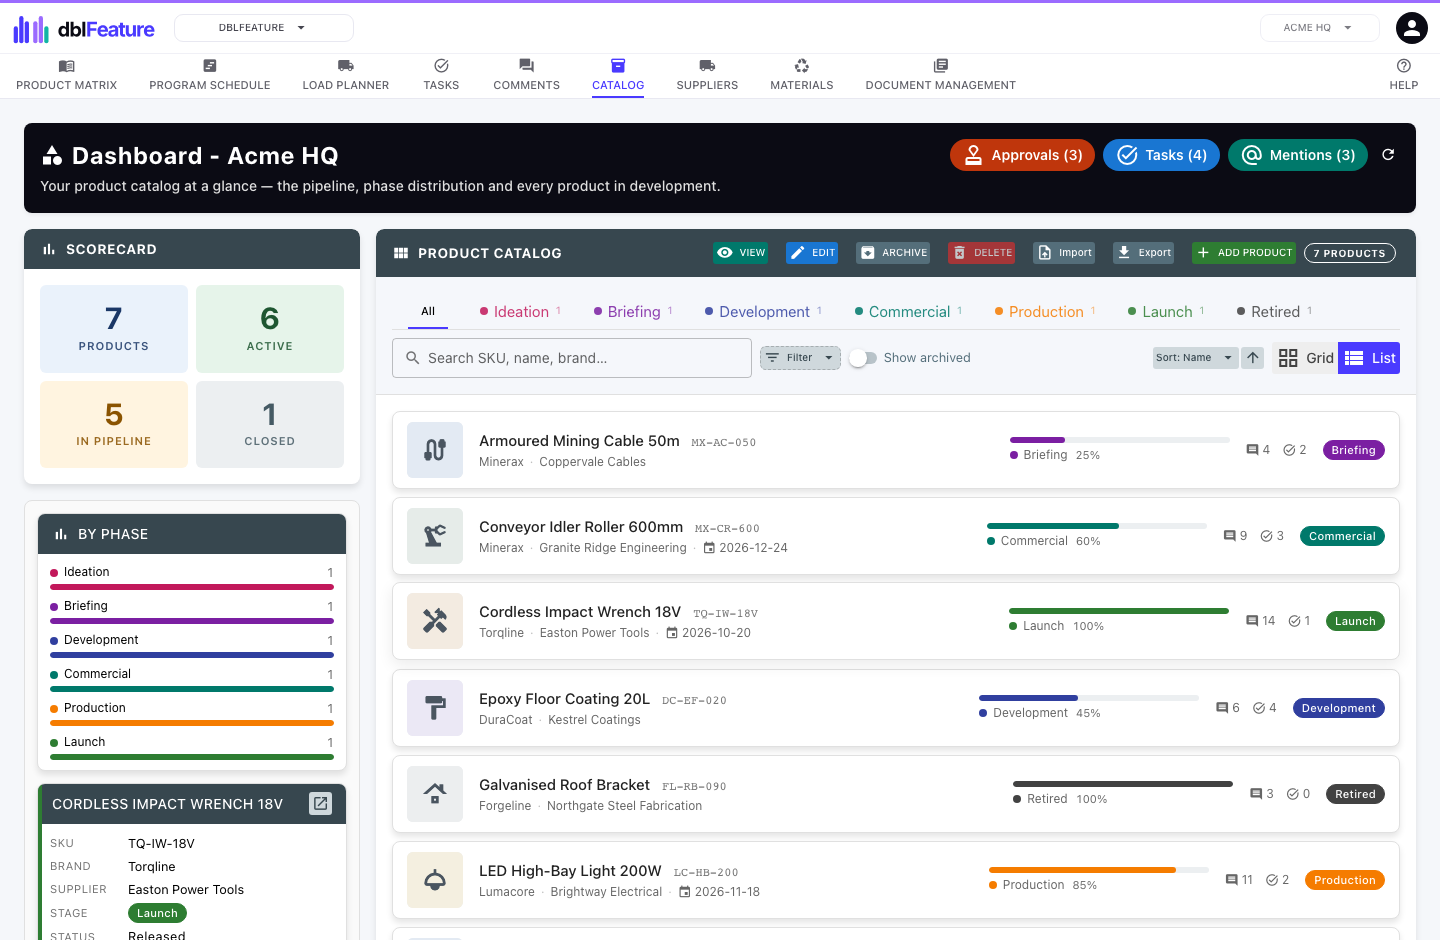The image size is (1440, 940).
Task: Select the Ideation phase tab
Action: tap(521, 312)
